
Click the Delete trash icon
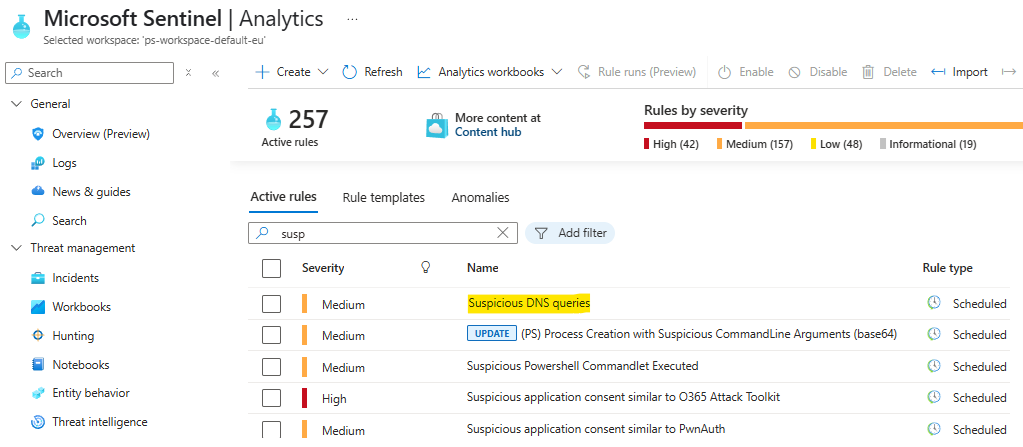click(x=868, y=72)
